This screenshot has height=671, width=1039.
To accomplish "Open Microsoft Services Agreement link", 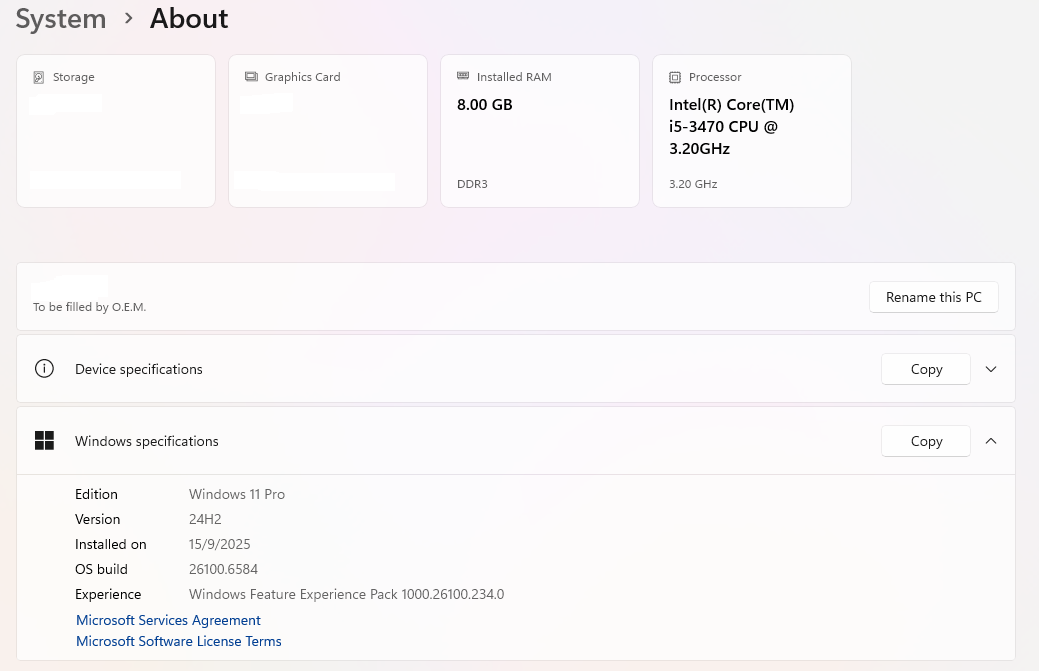I will 168,620.
